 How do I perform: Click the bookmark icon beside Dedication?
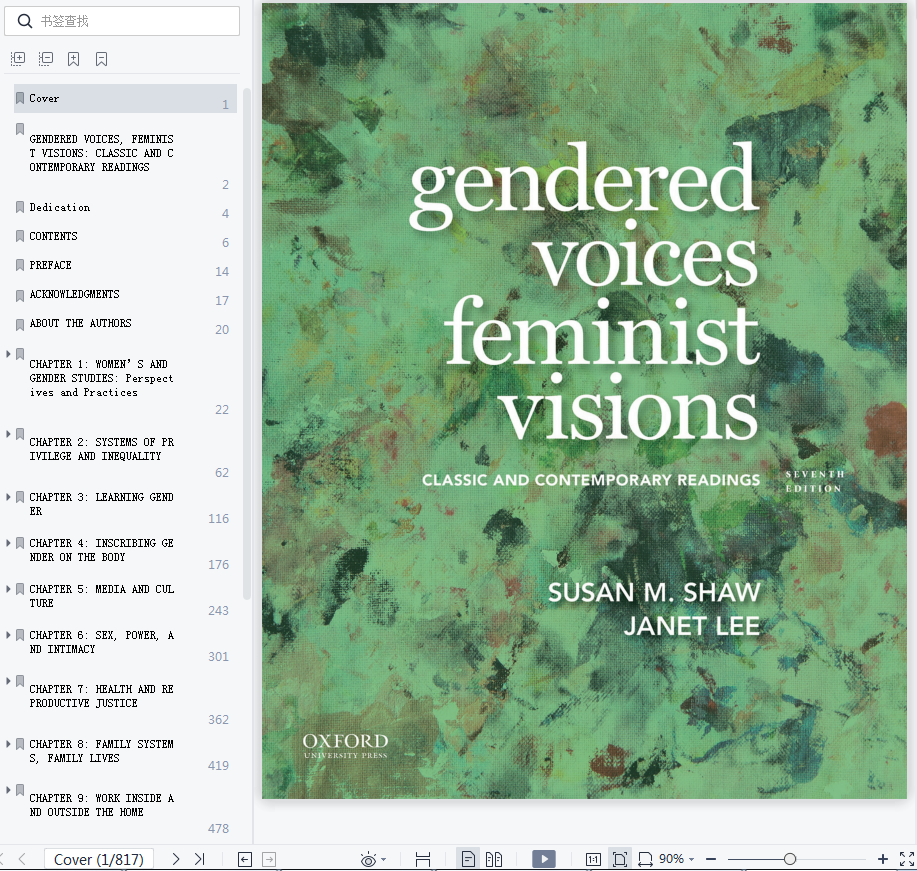point(20,207)
